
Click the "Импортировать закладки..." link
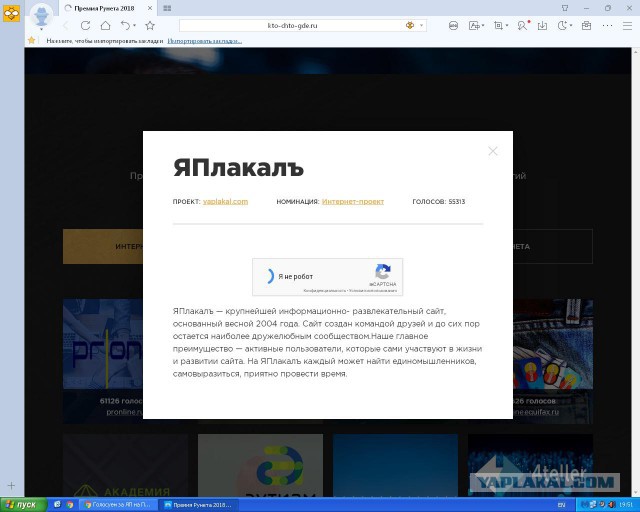204,41
